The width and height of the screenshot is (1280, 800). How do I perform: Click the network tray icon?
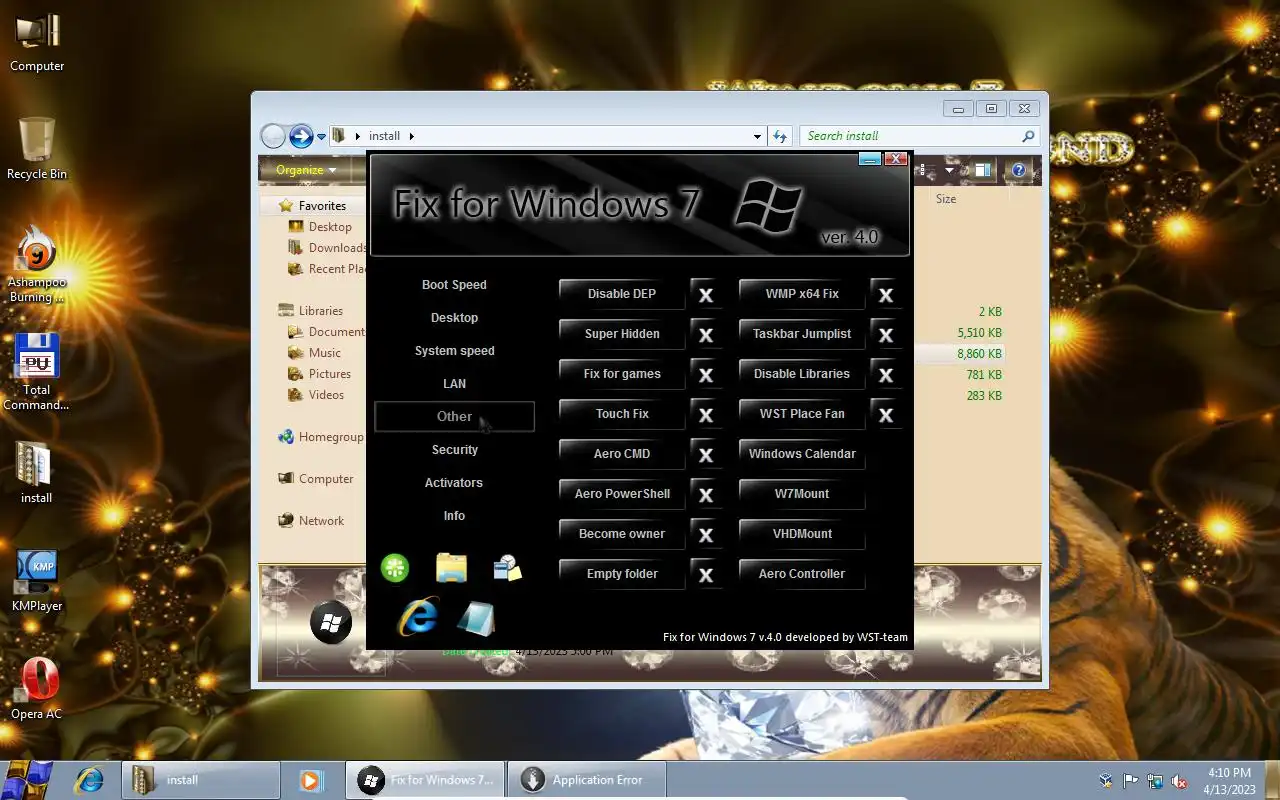(x=1155, y=781)
